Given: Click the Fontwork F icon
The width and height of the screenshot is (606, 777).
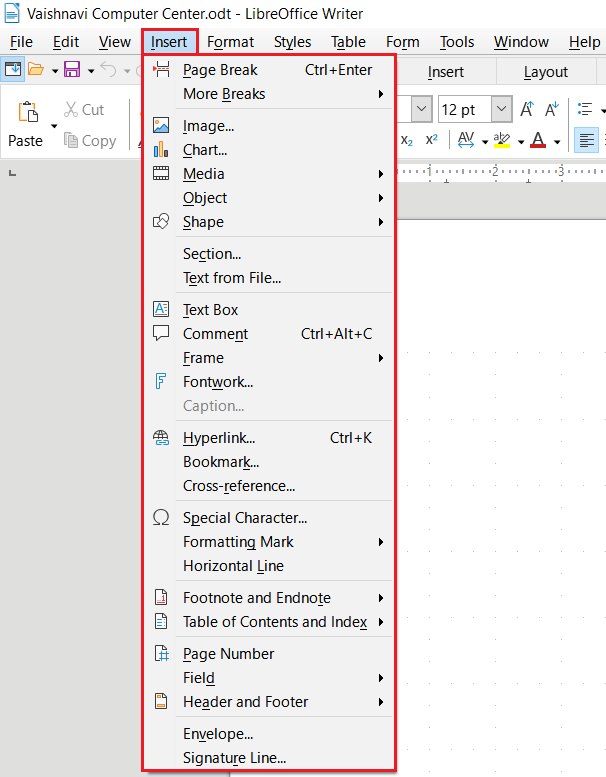Looking at the screenshot, I should click(161, 381).
